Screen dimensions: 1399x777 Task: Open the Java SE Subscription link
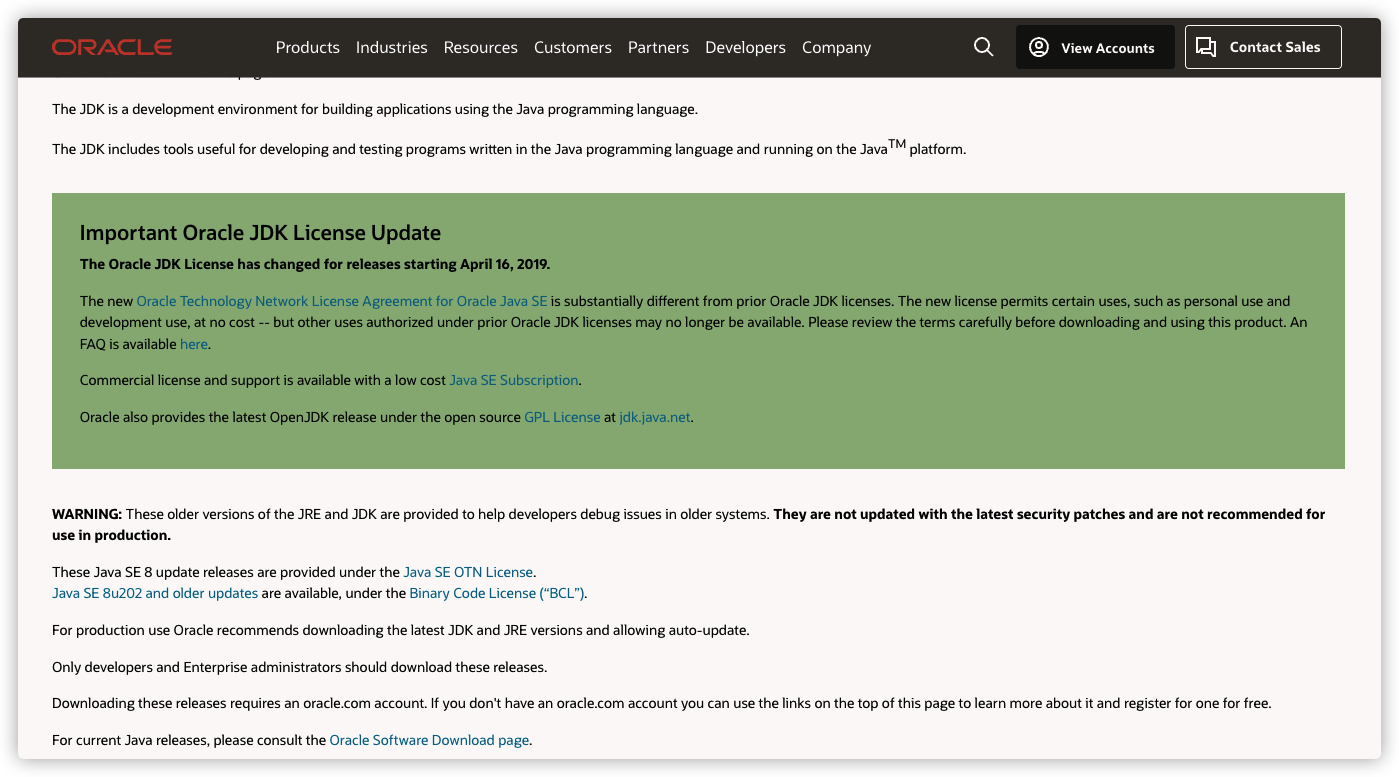coord(514,380)
